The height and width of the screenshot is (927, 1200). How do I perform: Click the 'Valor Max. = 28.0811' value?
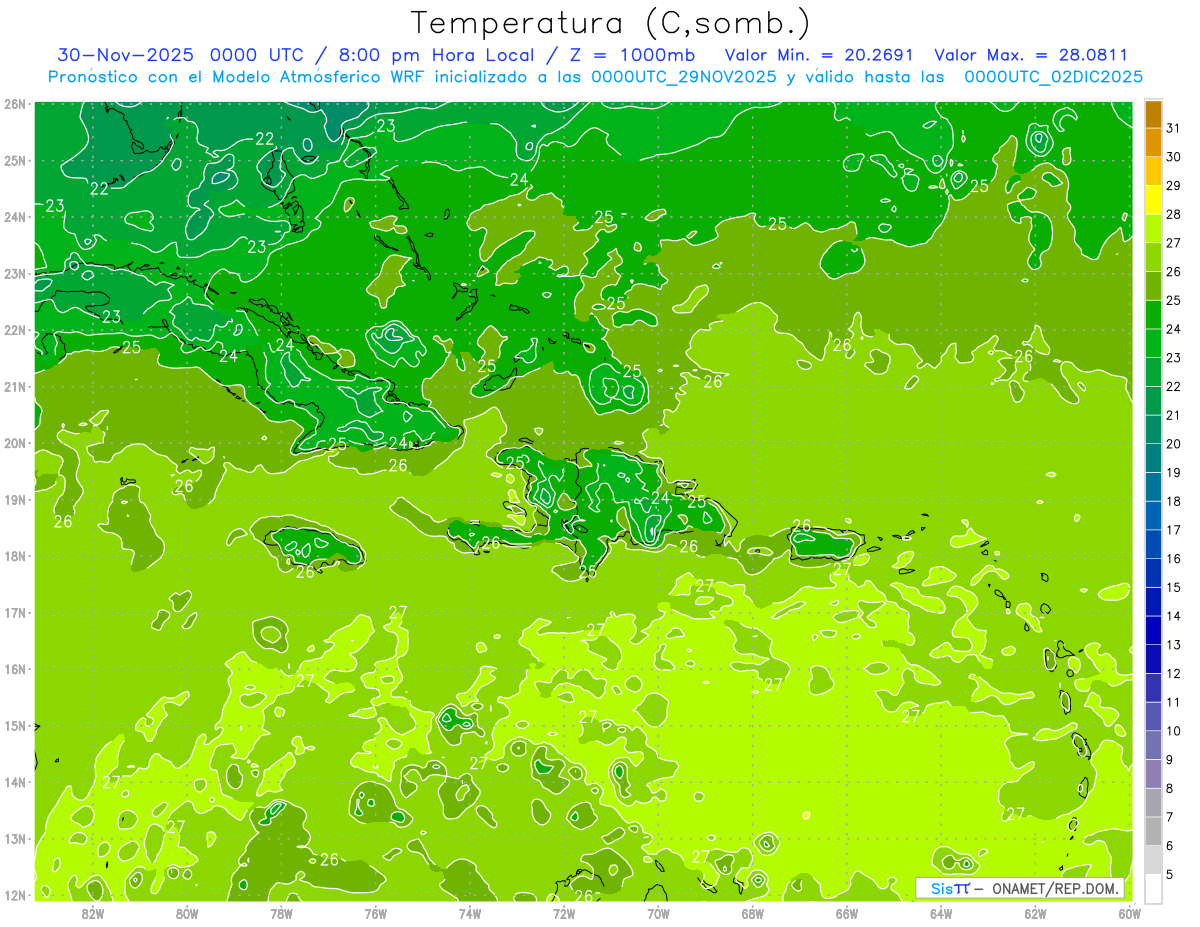(1031, 55)
